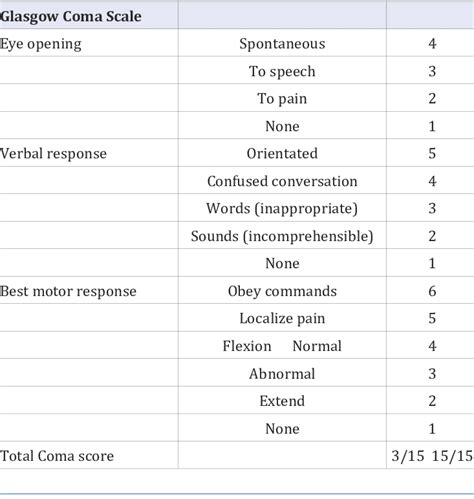Viewport: 474px width, 499px height.
Task: Click the Total Coma score label
Action: (x=57, y=456)
